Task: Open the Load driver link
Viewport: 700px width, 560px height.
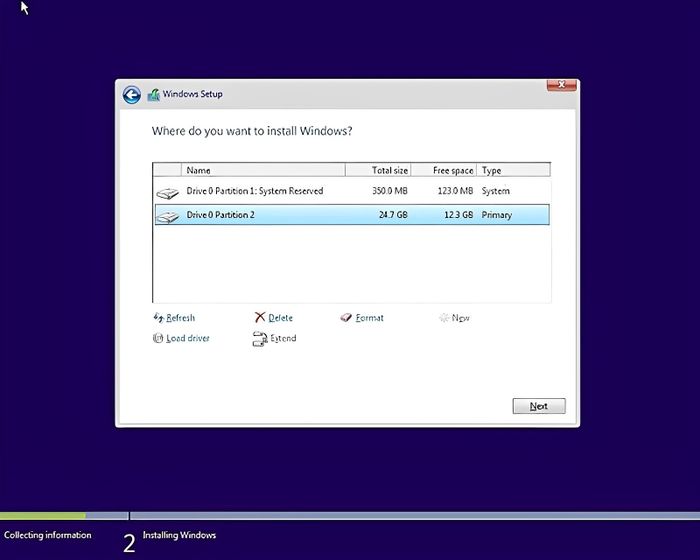Action: click(188, 339)
